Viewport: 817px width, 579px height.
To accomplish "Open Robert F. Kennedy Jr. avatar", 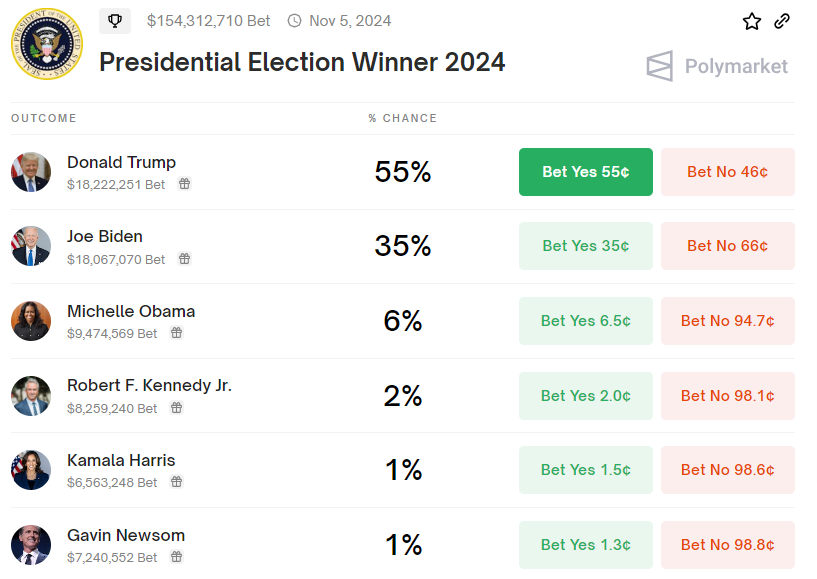I will (31, 396).
